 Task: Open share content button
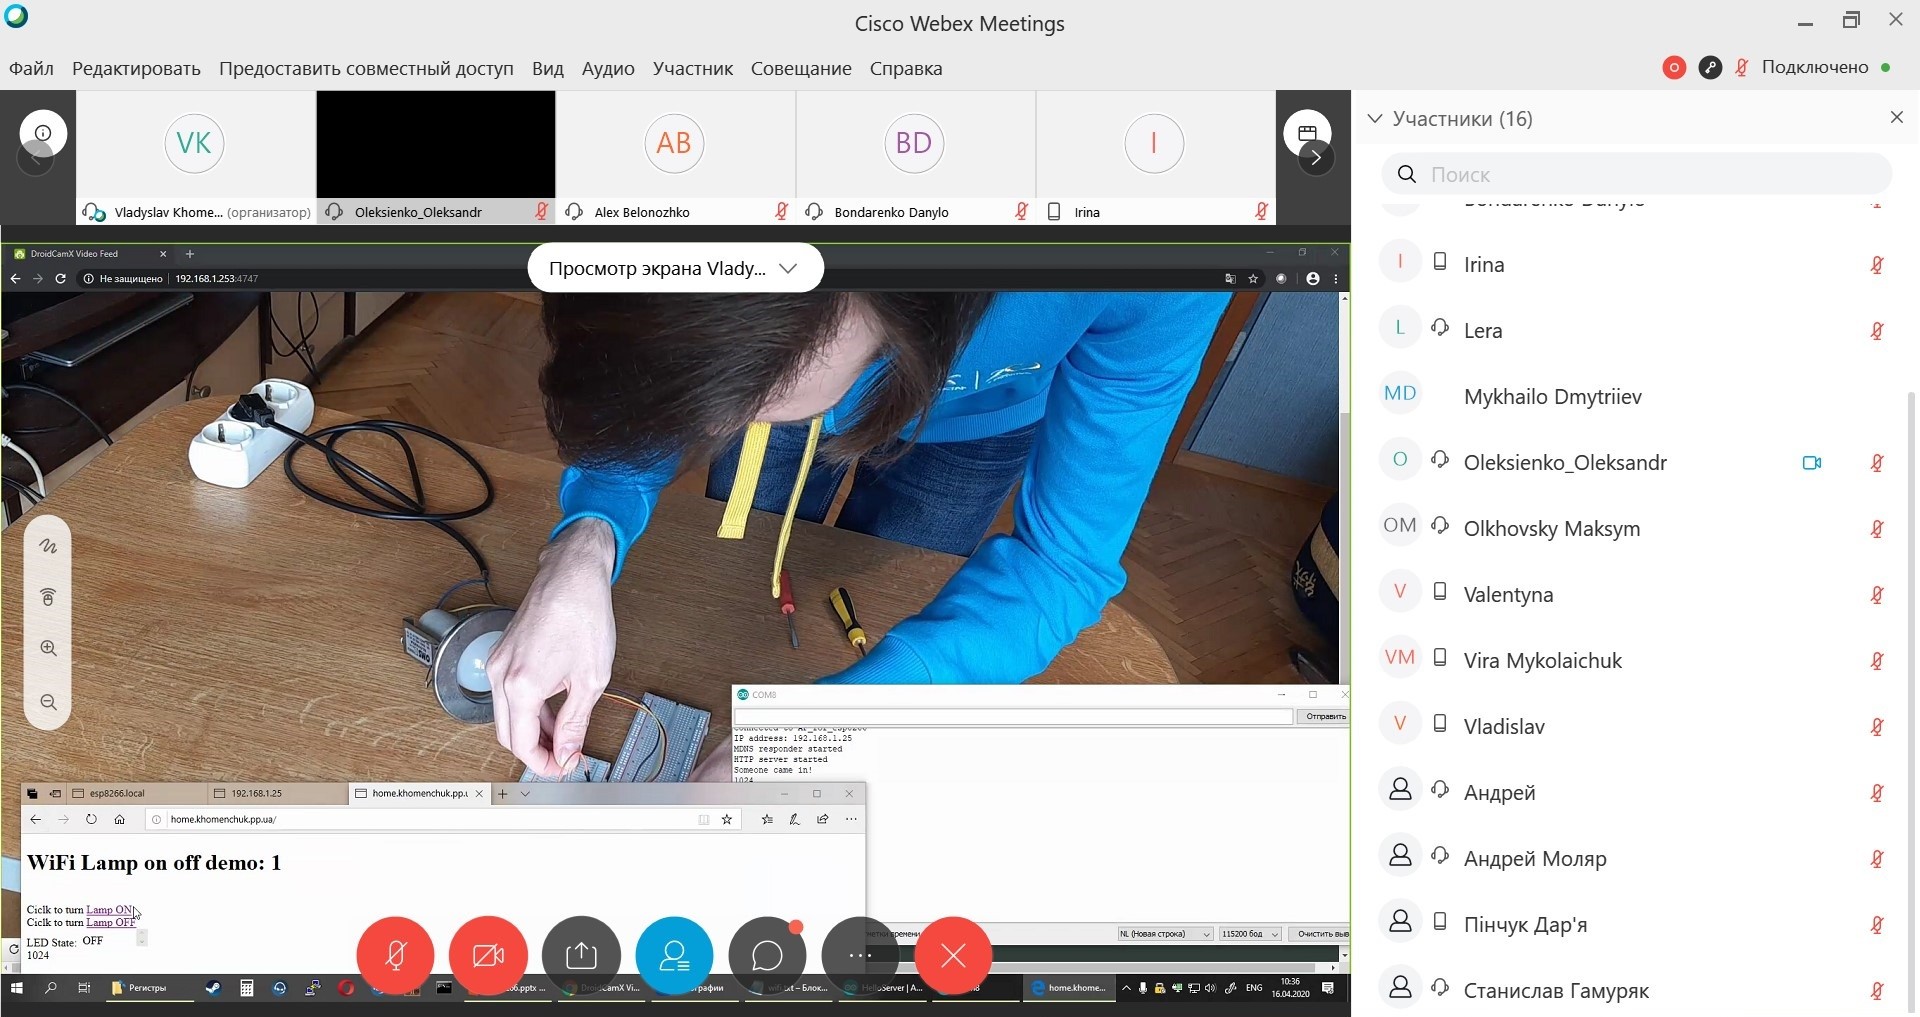pos(581,955)
